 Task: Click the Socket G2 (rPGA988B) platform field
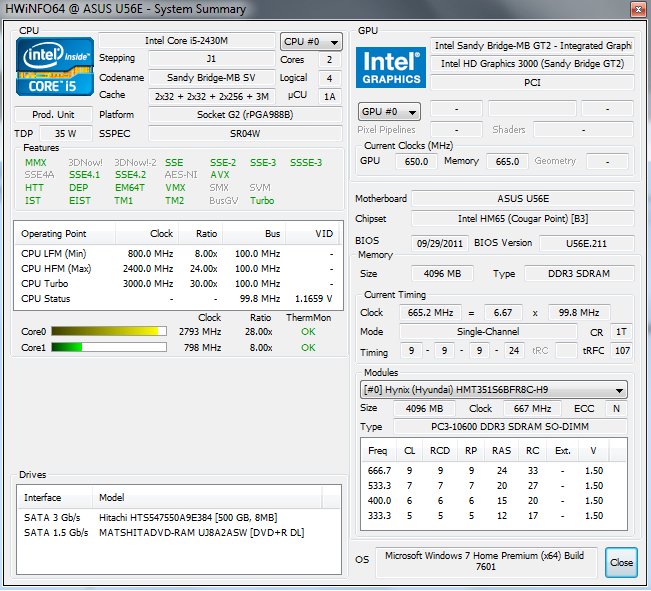click(245, 115)
